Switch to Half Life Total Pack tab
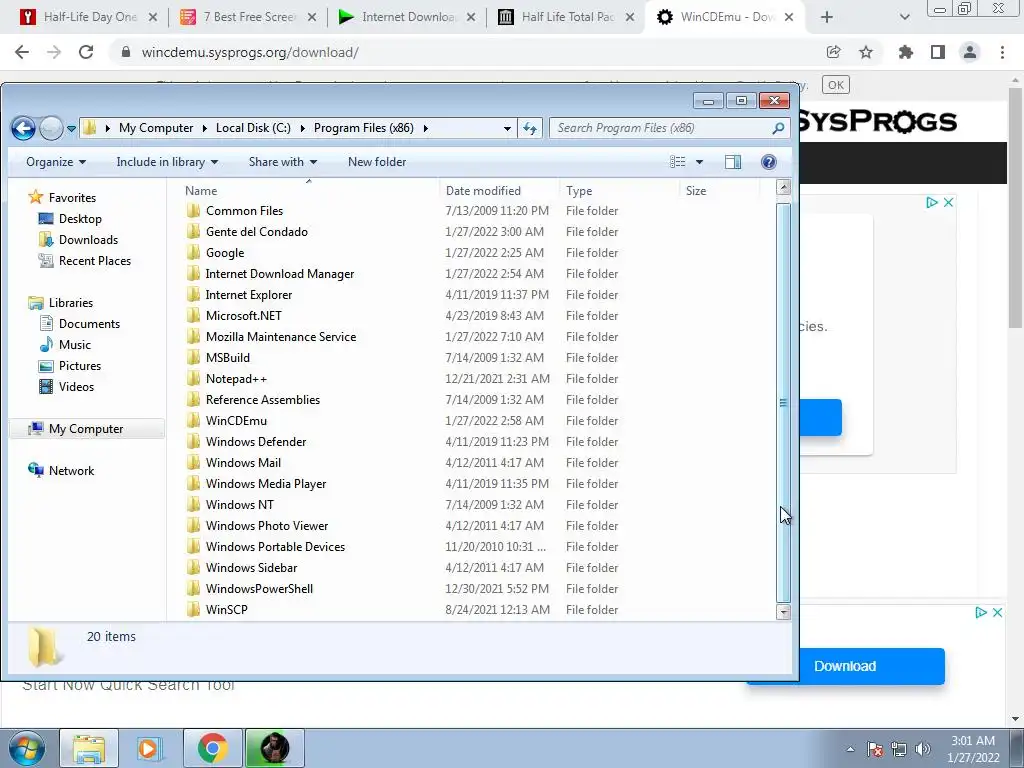 566,17
